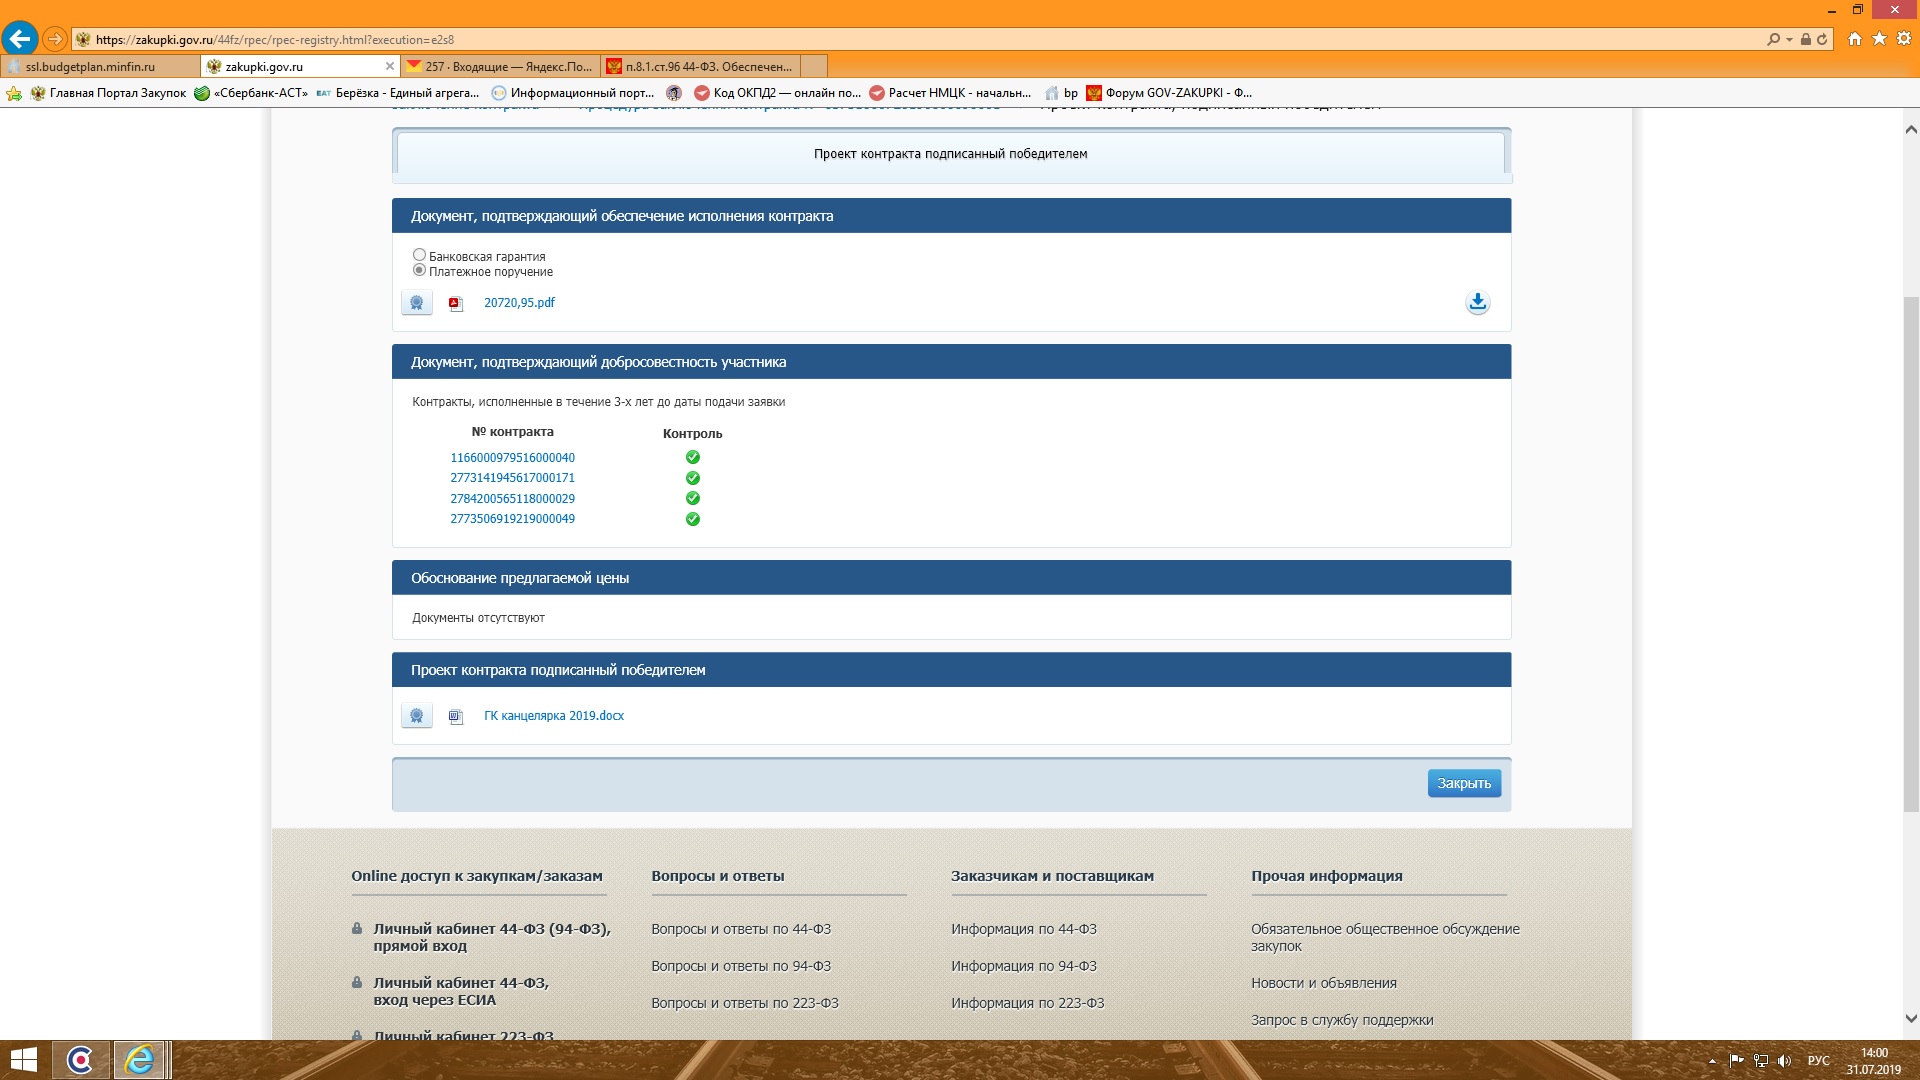Viewport: 1920px width, 1080px height.
Task: Click download icon next to 20720,95.pdf
Action: pos(1477,302)
